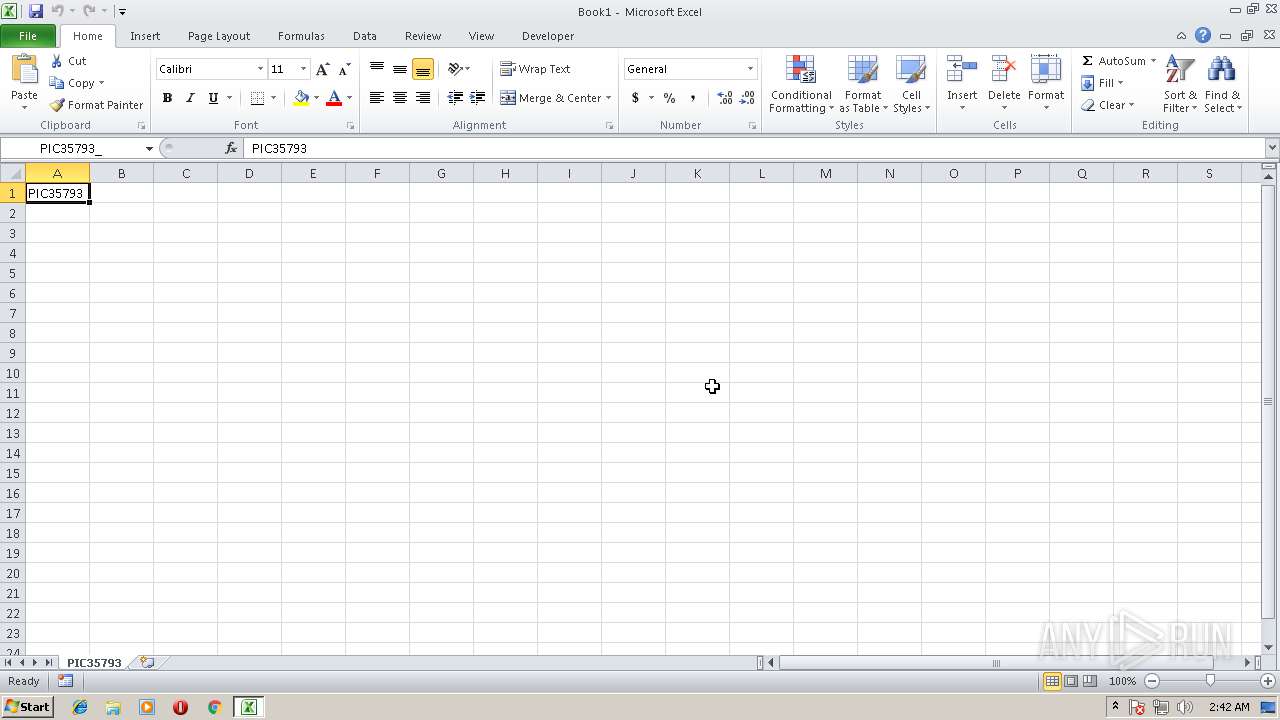Click the Cut scissors icon
The width and height of the screenshot is (1280, 720).
57,61
